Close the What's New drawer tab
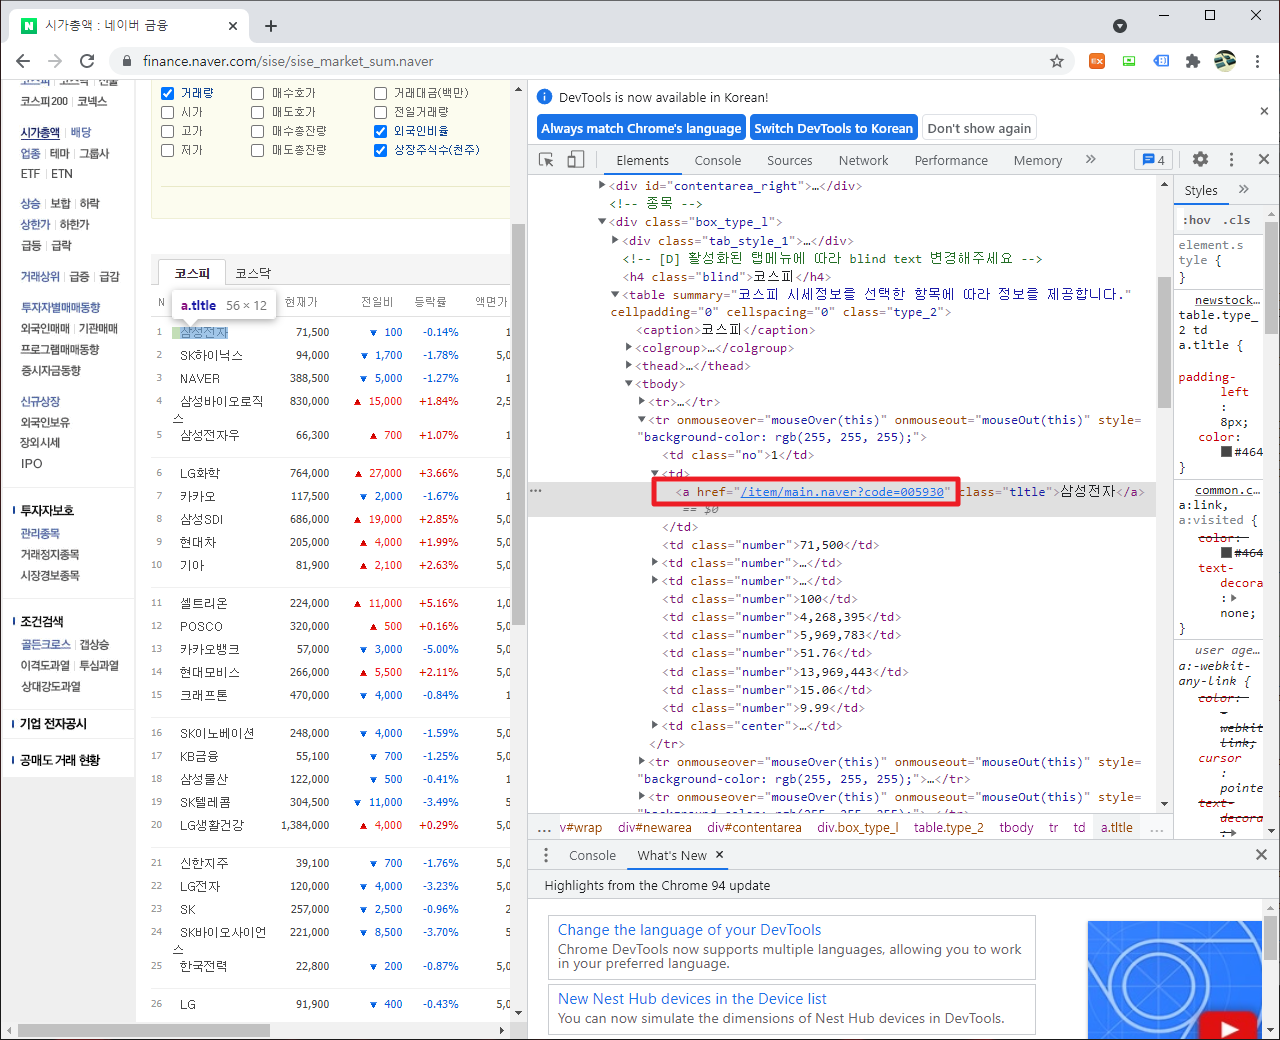This screenshot has height=1040, width=1280. click(x=719, y=855)
